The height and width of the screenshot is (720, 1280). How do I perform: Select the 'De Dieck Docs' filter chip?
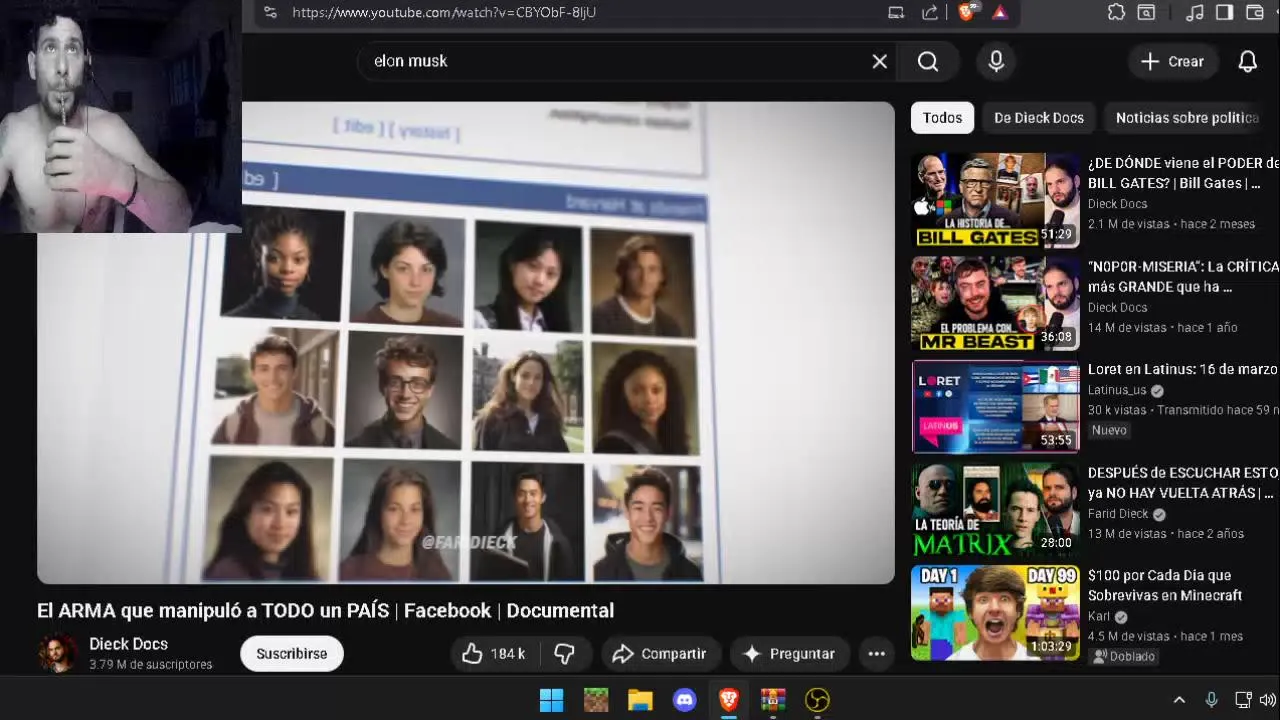(1039, 118)
